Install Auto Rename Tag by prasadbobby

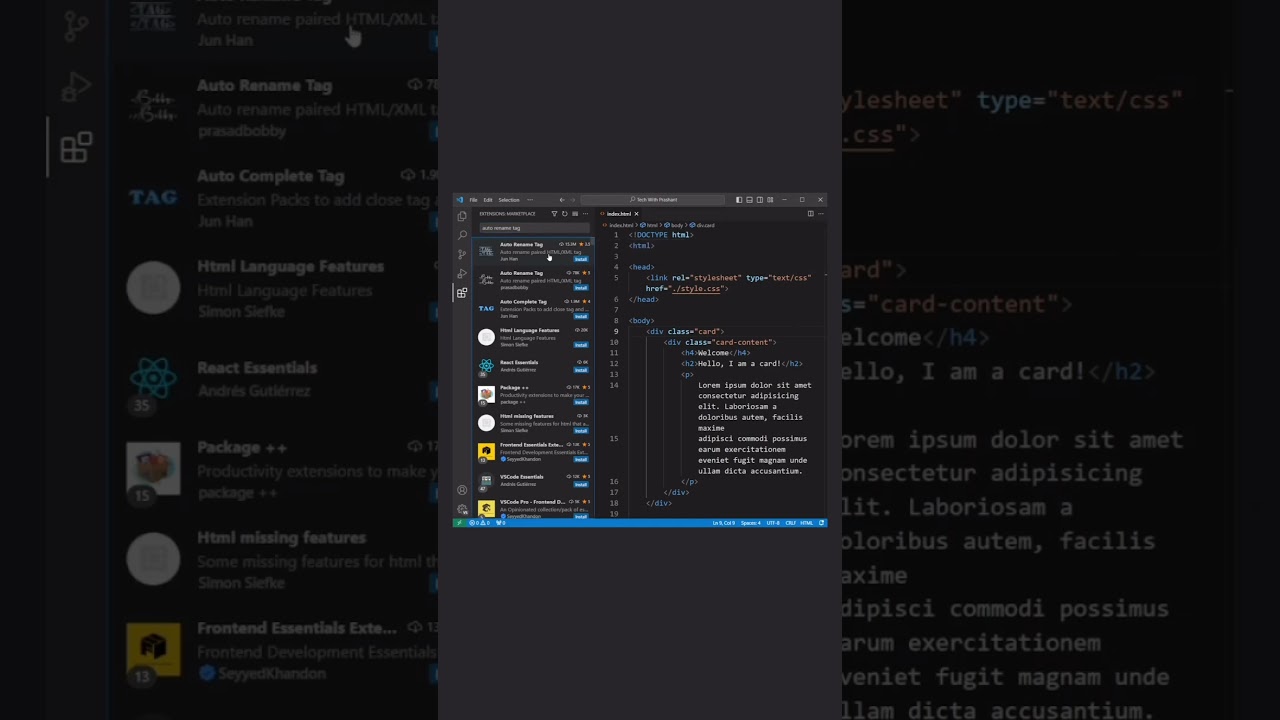pyautogui.click(x=581, y=288)
